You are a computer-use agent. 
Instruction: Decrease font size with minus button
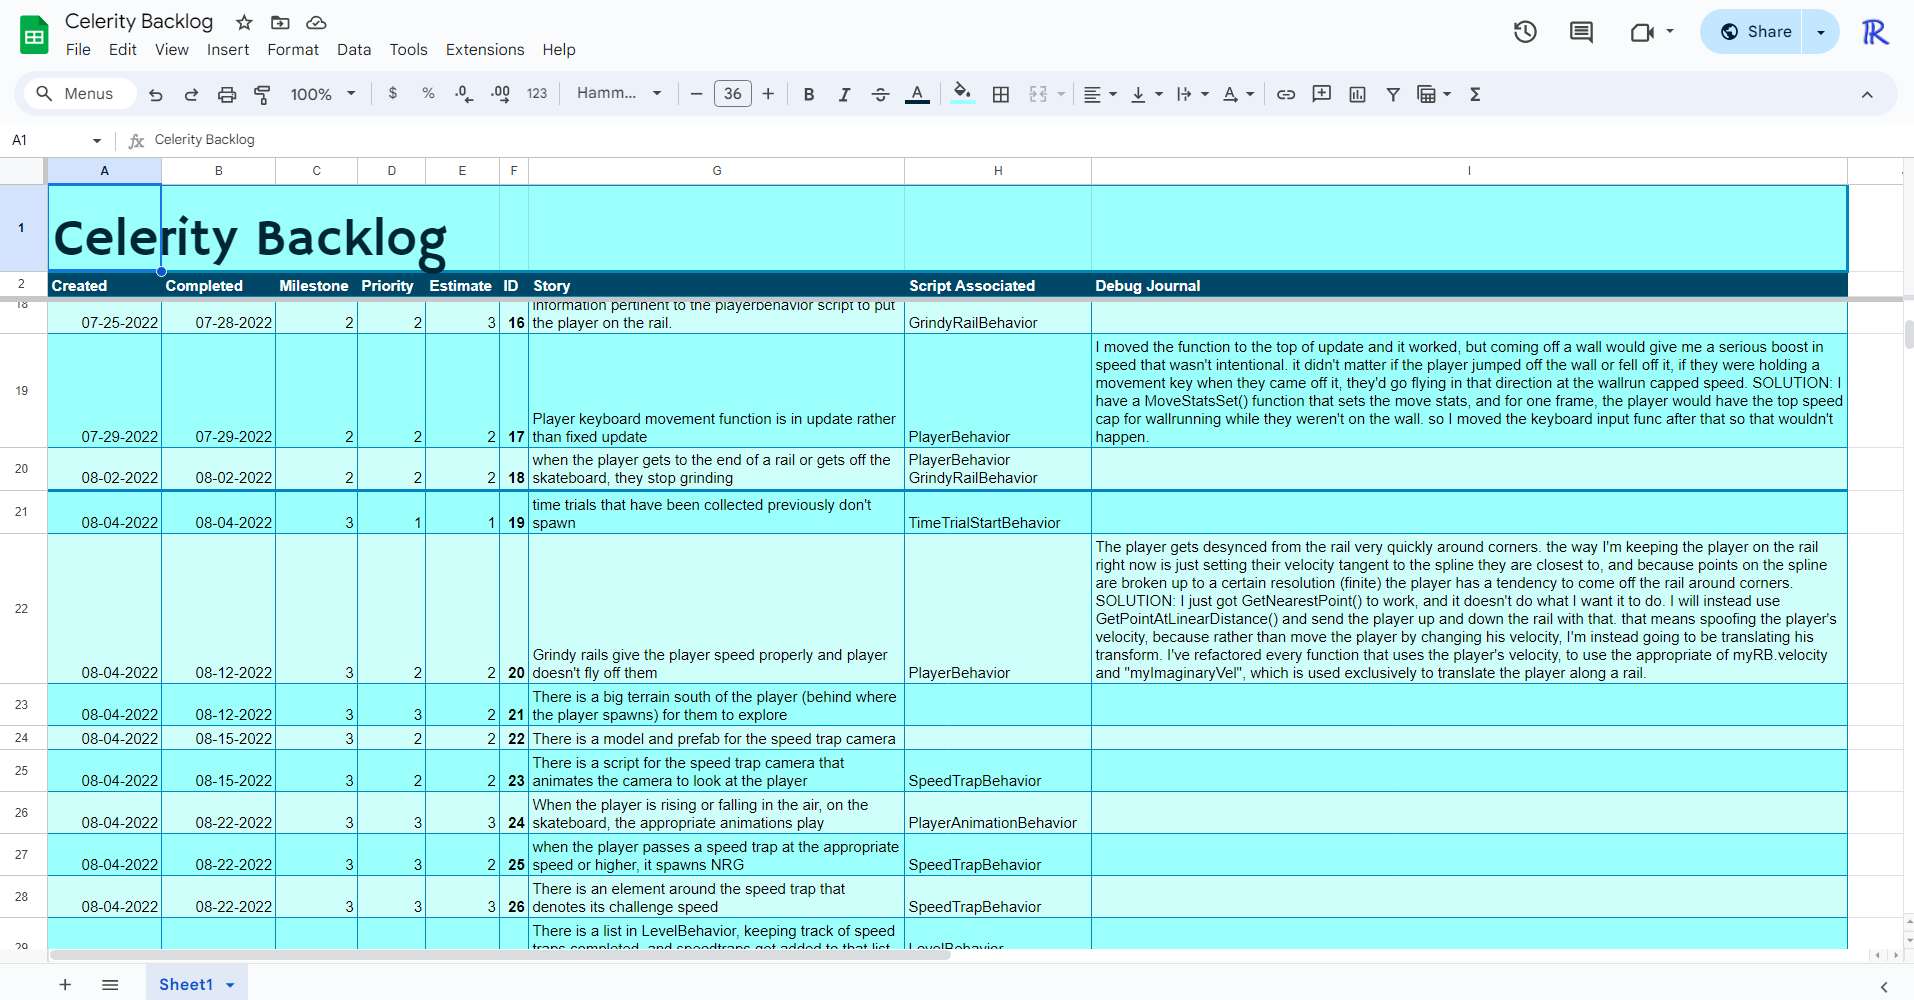[697, 94]
